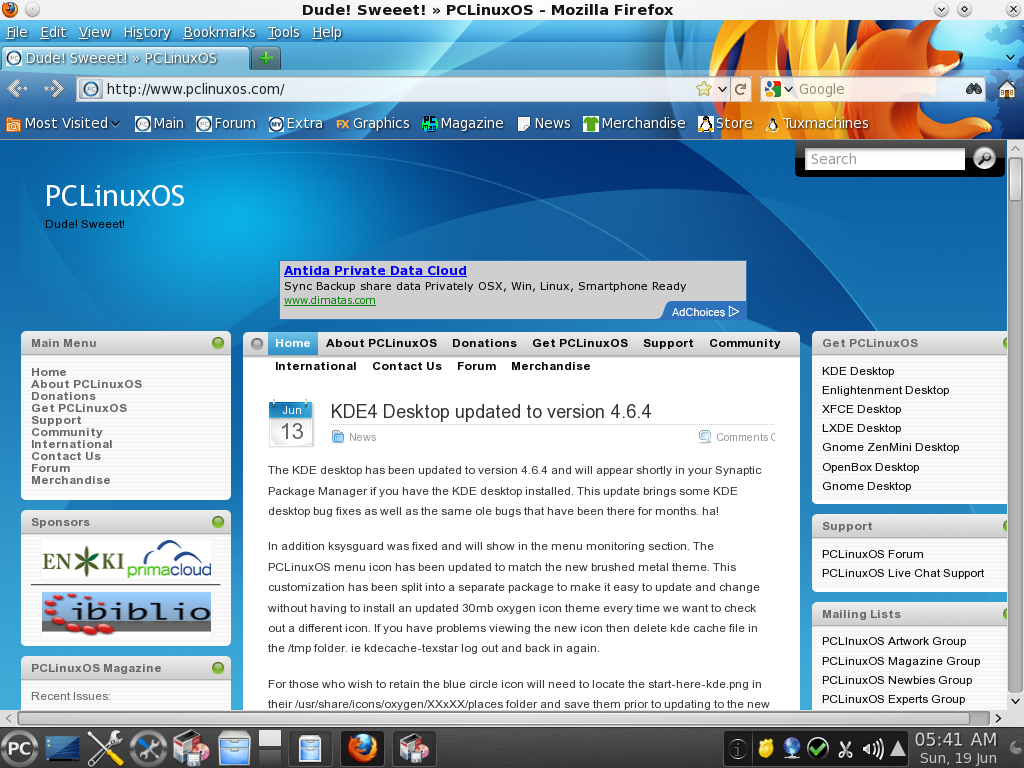Screen dimensions: 1024x768
Task: Open the Forum bookmark in bookmarks toolbar
Action: [x=226, y=123]
